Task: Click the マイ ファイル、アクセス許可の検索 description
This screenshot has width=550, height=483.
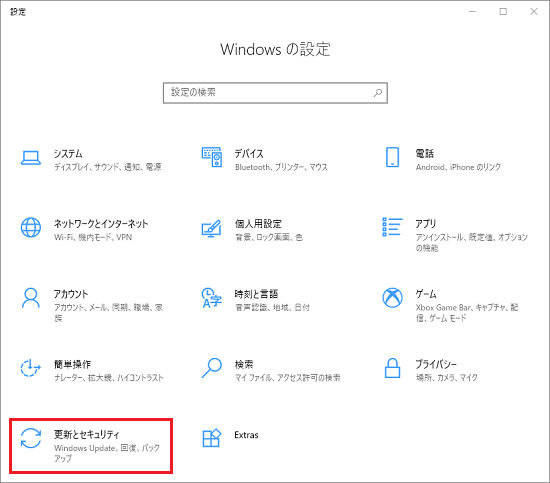Action: pyautogui.click(x=288, y=378)
